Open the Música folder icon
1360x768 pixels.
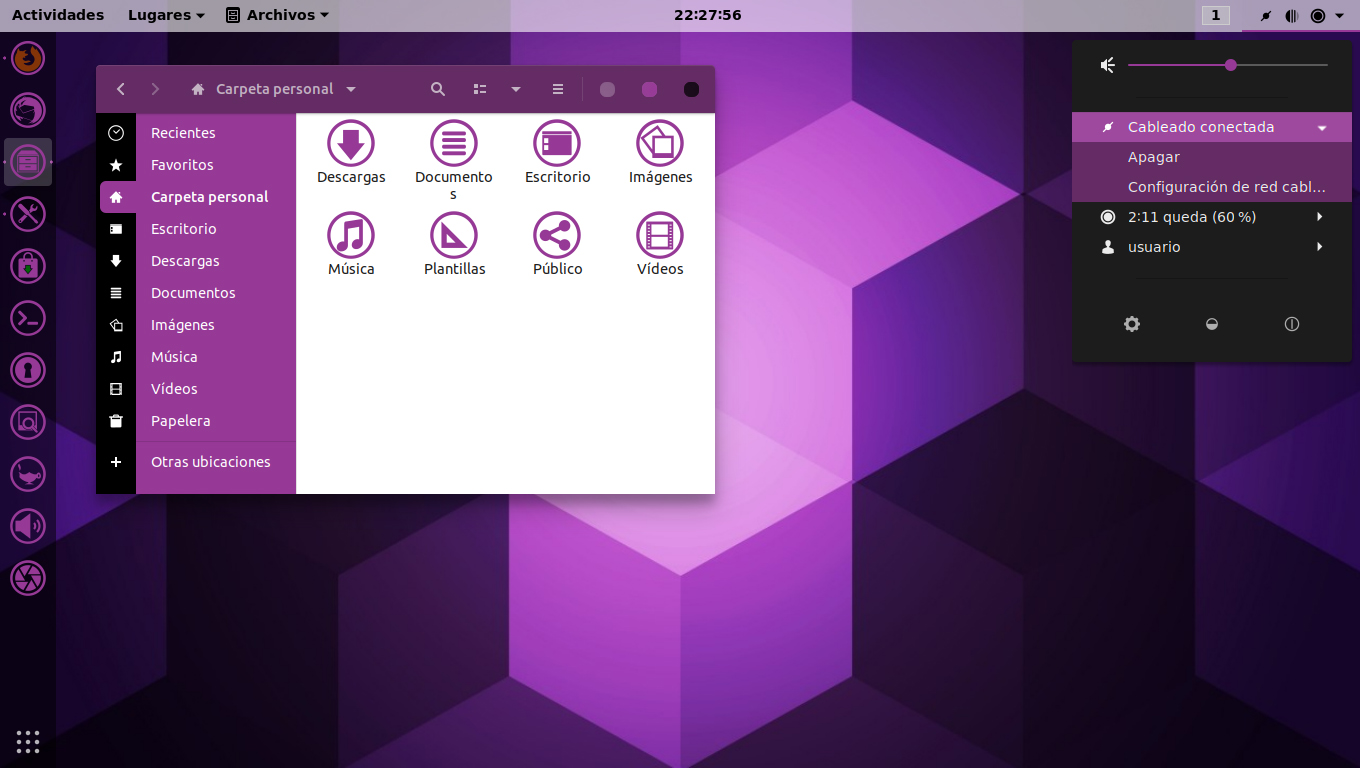click(x=351, y=236)
